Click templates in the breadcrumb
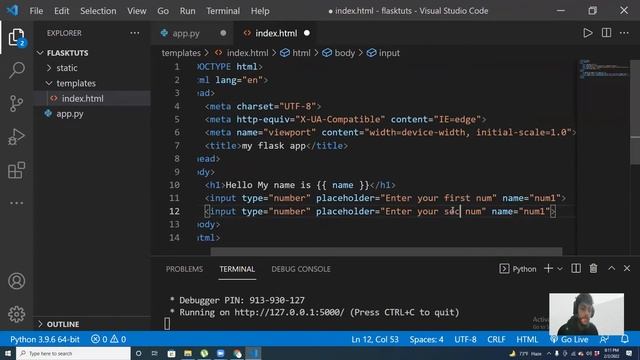640x360 pixels. tap(181, 53)
